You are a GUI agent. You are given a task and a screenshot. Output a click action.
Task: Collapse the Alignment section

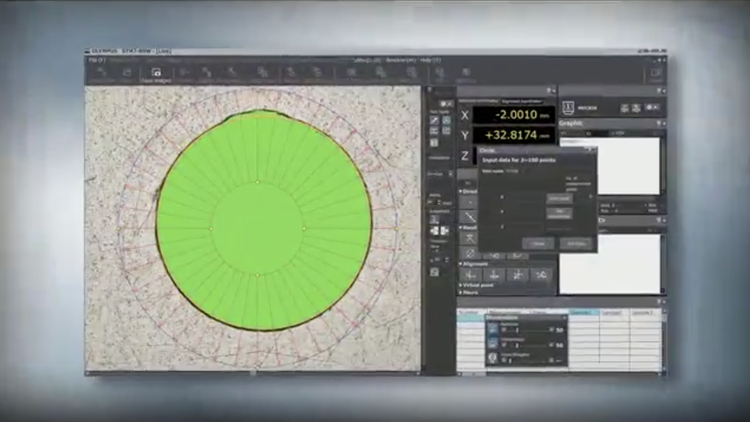[x=461, y=263]
